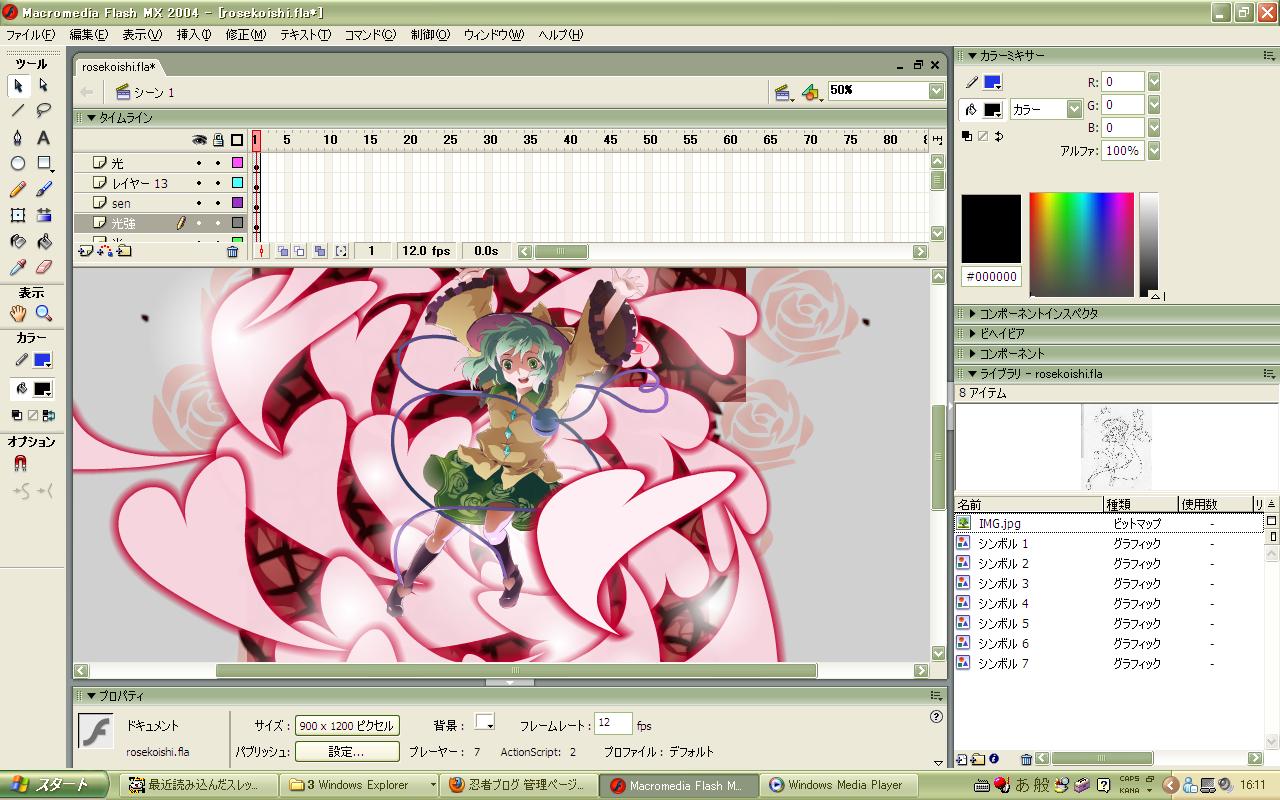Select the Fill Transform tool
Image resolution: width=1280 pixels, height=800 pixels.
pos(44,215)
